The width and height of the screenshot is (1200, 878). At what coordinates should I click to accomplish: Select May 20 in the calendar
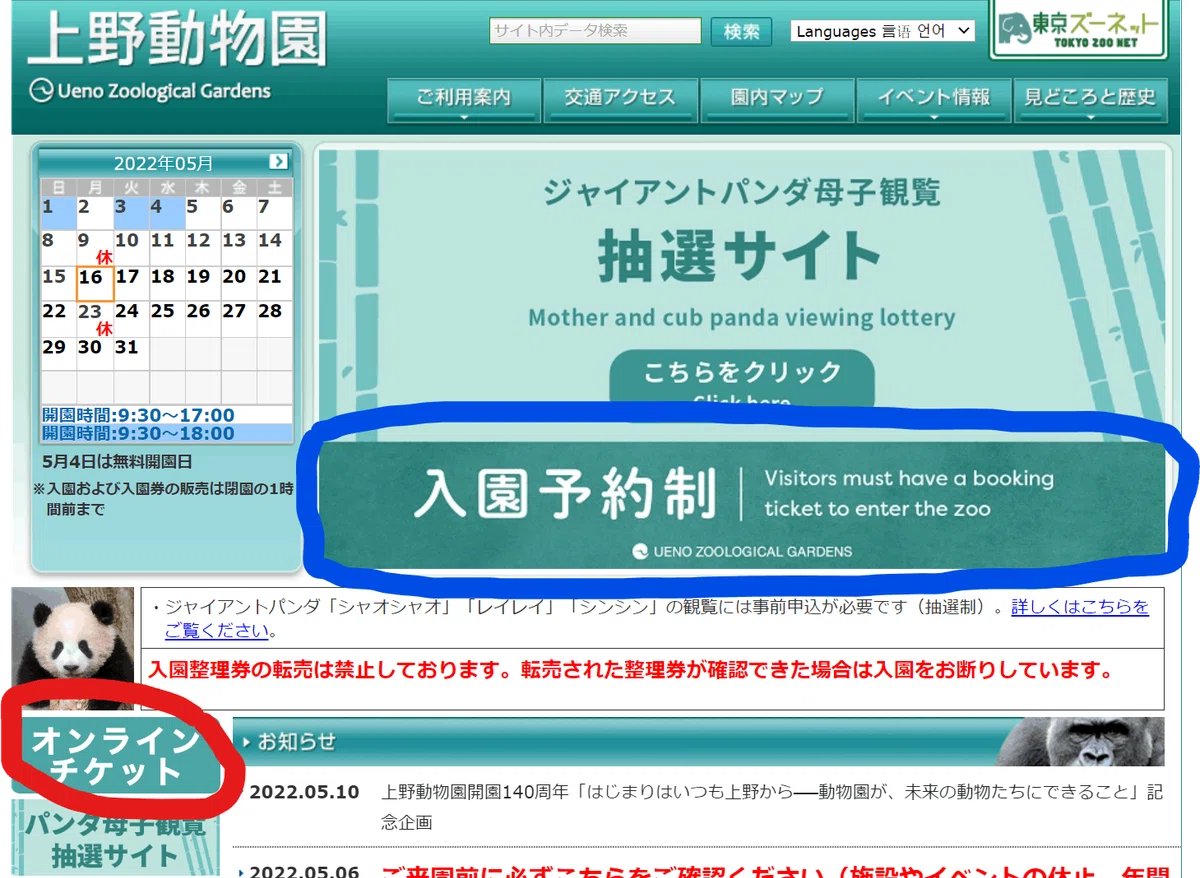pyautogui.click(x=239, y=284)
